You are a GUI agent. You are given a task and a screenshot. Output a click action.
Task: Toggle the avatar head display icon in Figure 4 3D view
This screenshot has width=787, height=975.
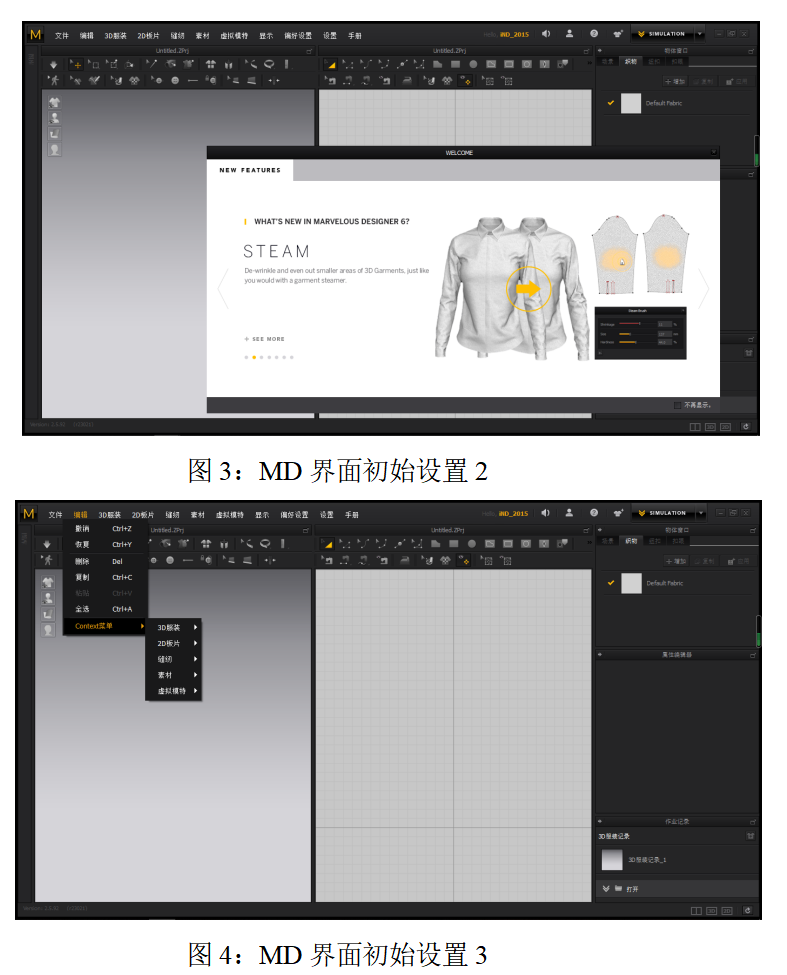[x=48, y=630]
